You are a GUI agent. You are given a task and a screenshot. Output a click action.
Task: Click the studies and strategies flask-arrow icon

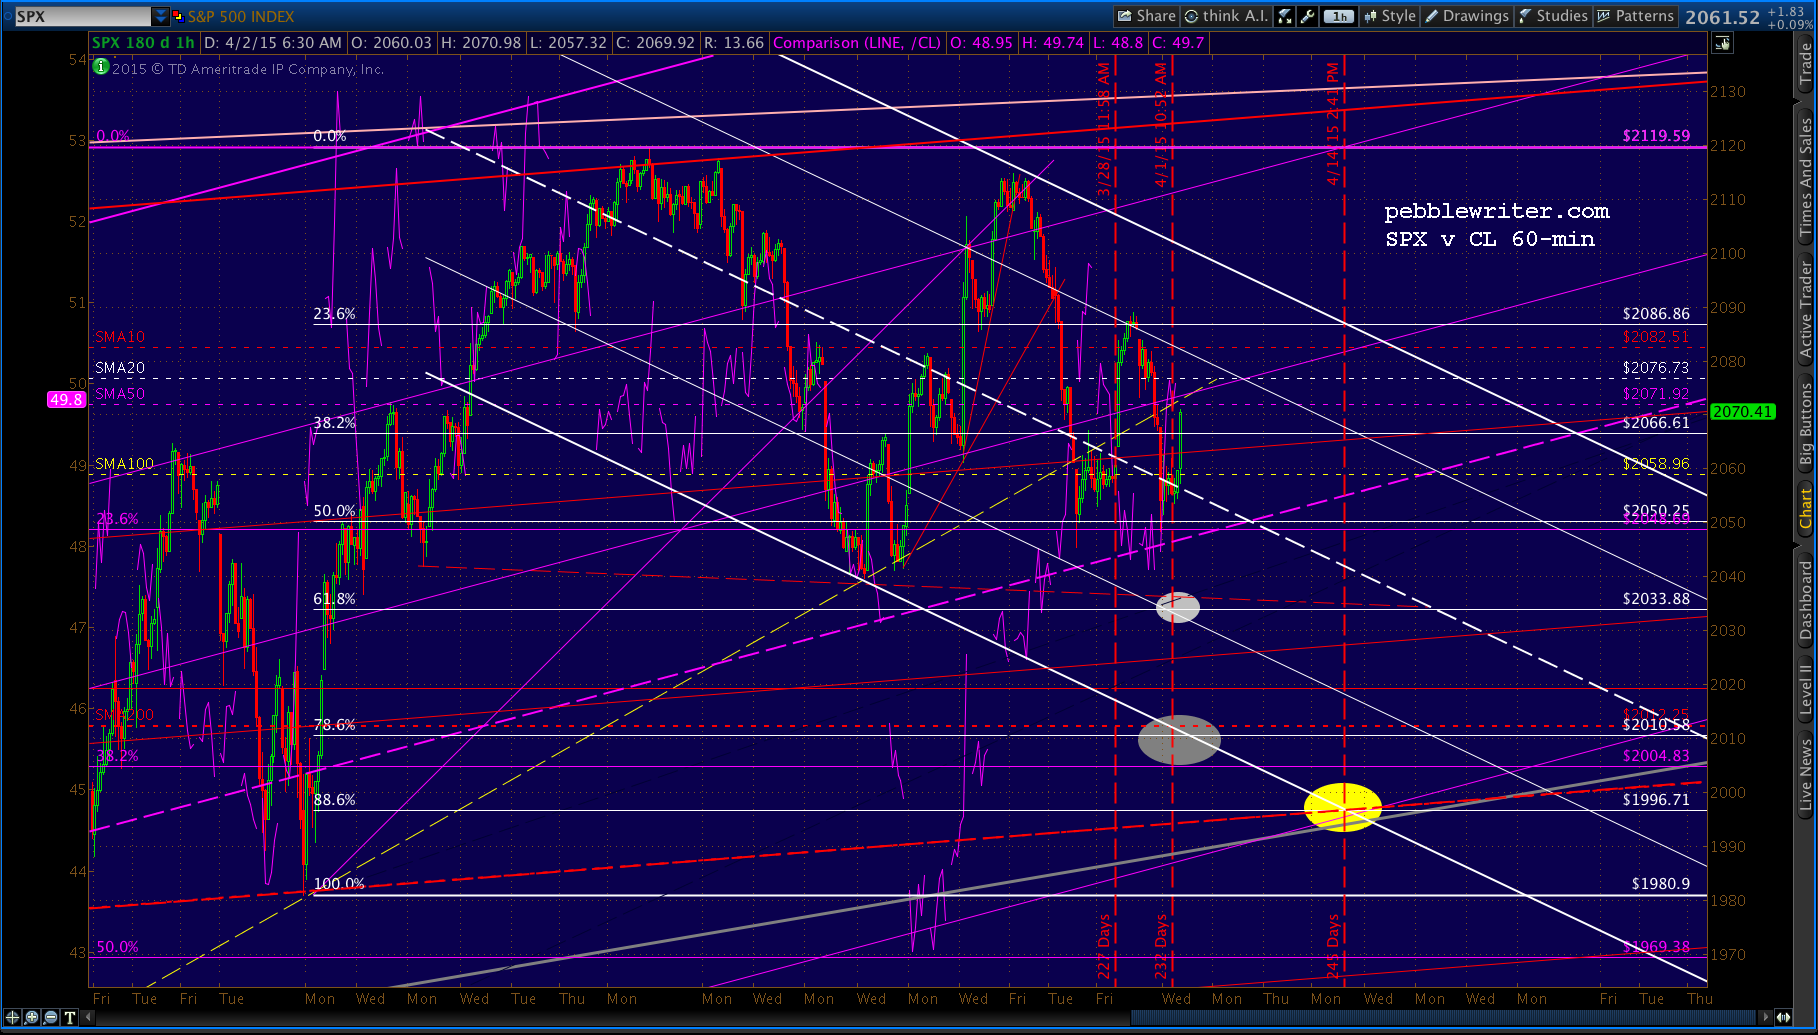click(x=1285, y=16)
